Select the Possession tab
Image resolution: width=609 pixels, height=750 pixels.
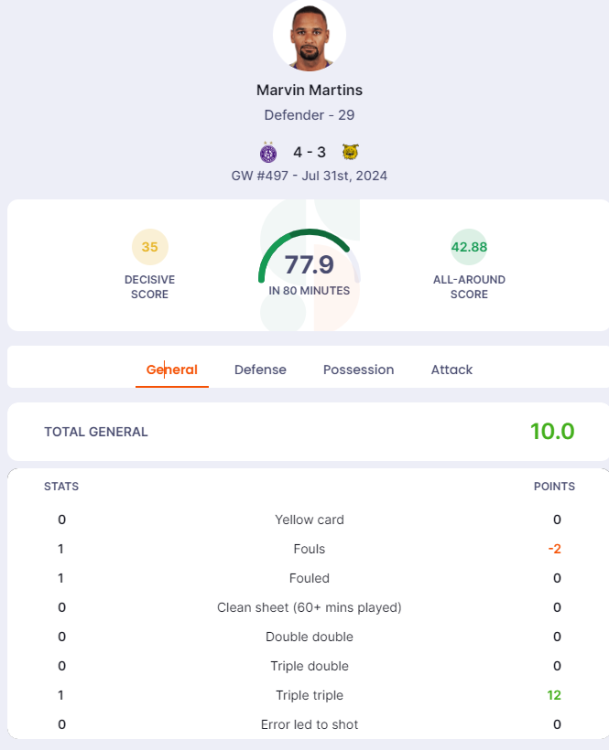(x=358, y=370)
